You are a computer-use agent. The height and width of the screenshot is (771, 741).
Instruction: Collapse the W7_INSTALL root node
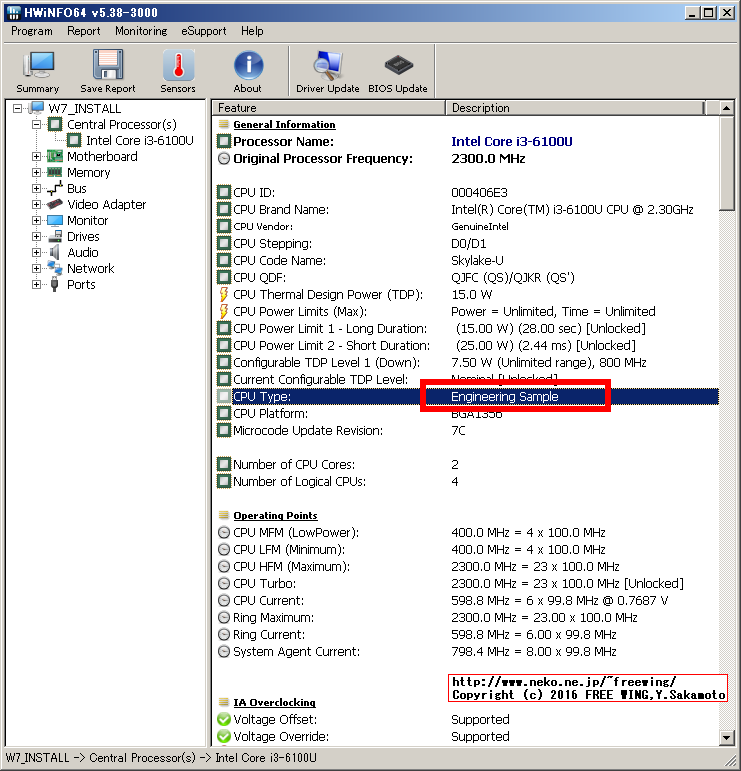(18, 108)
